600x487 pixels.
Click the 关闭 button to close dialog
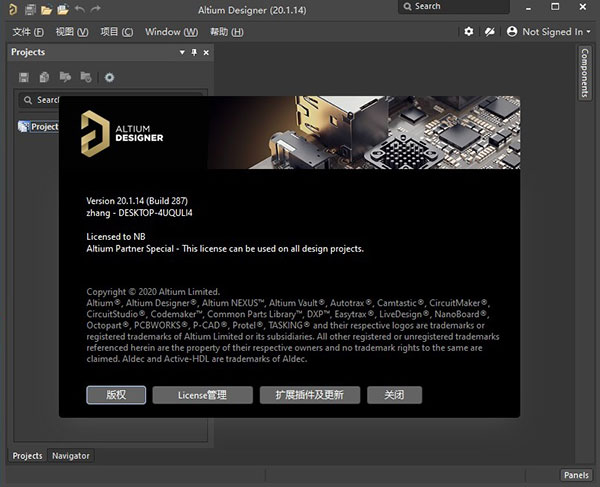[x=394, y=395]
